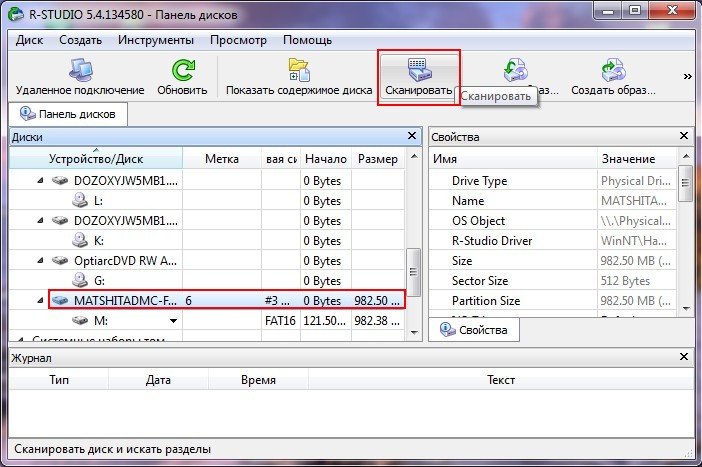This screenshot has height=467, width=702.
Task: Click the first DOZOXYJW5MB1 device icon
Action: [x=60, y=180]
